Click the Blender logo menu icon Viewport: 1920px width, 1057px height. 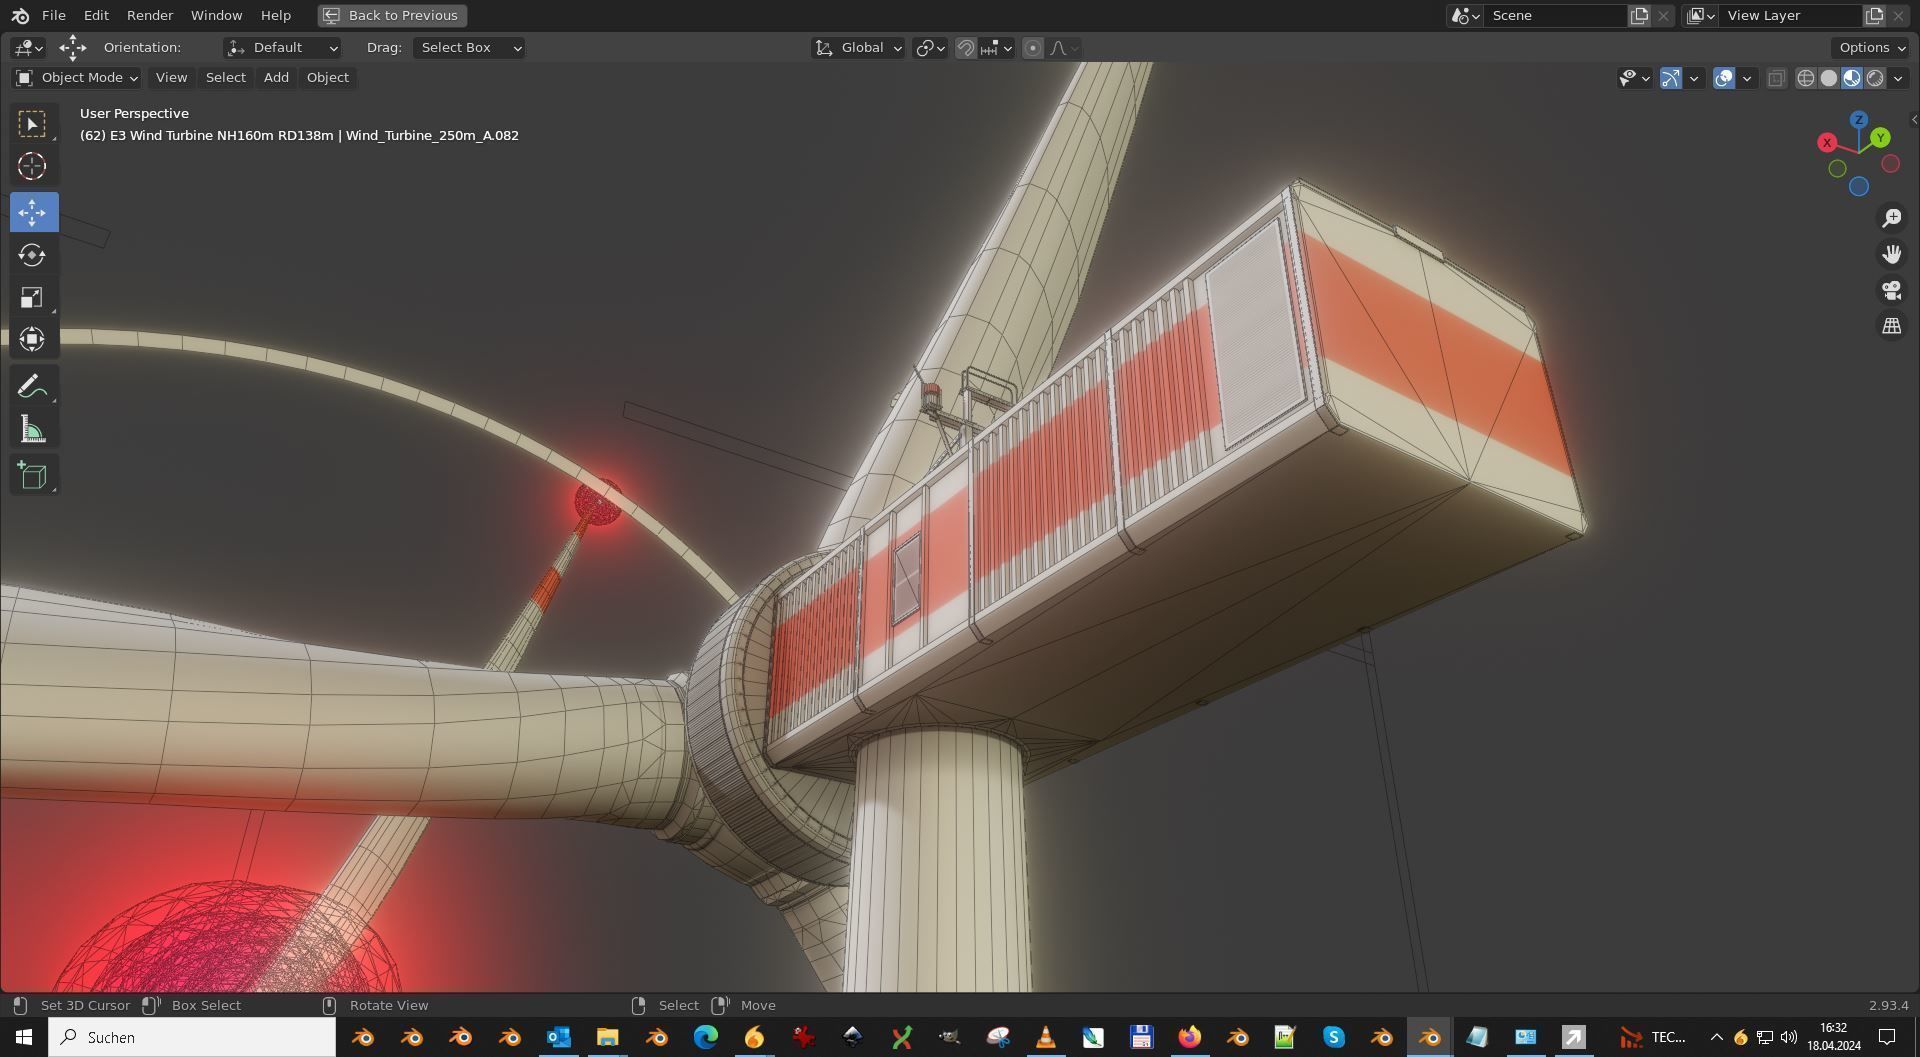tap(20, 15)
